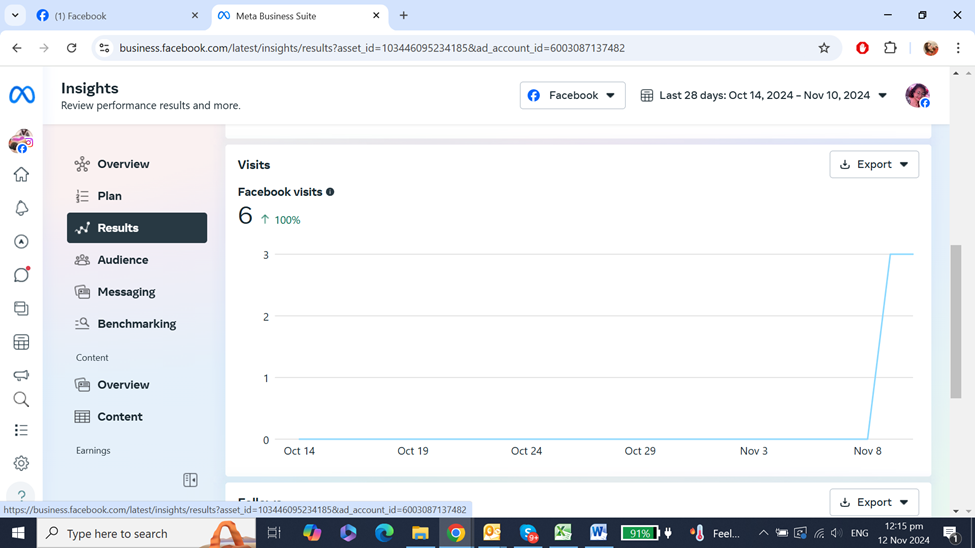Open the content posts icon in left rail
Screen dimensions: 975x548
[21, 309]
